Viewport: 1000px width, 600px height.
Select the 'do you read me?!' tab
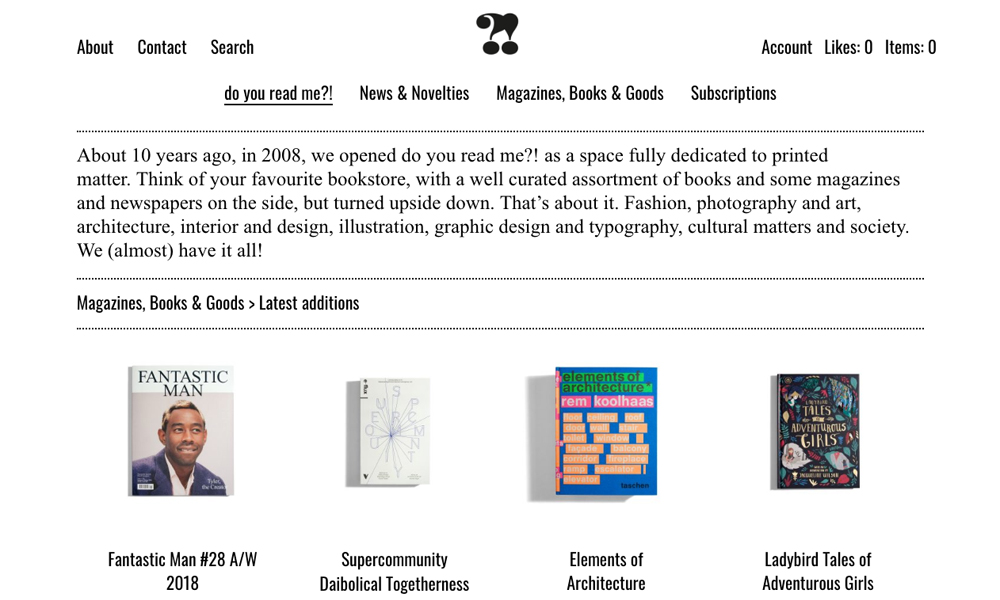point(278,93)
